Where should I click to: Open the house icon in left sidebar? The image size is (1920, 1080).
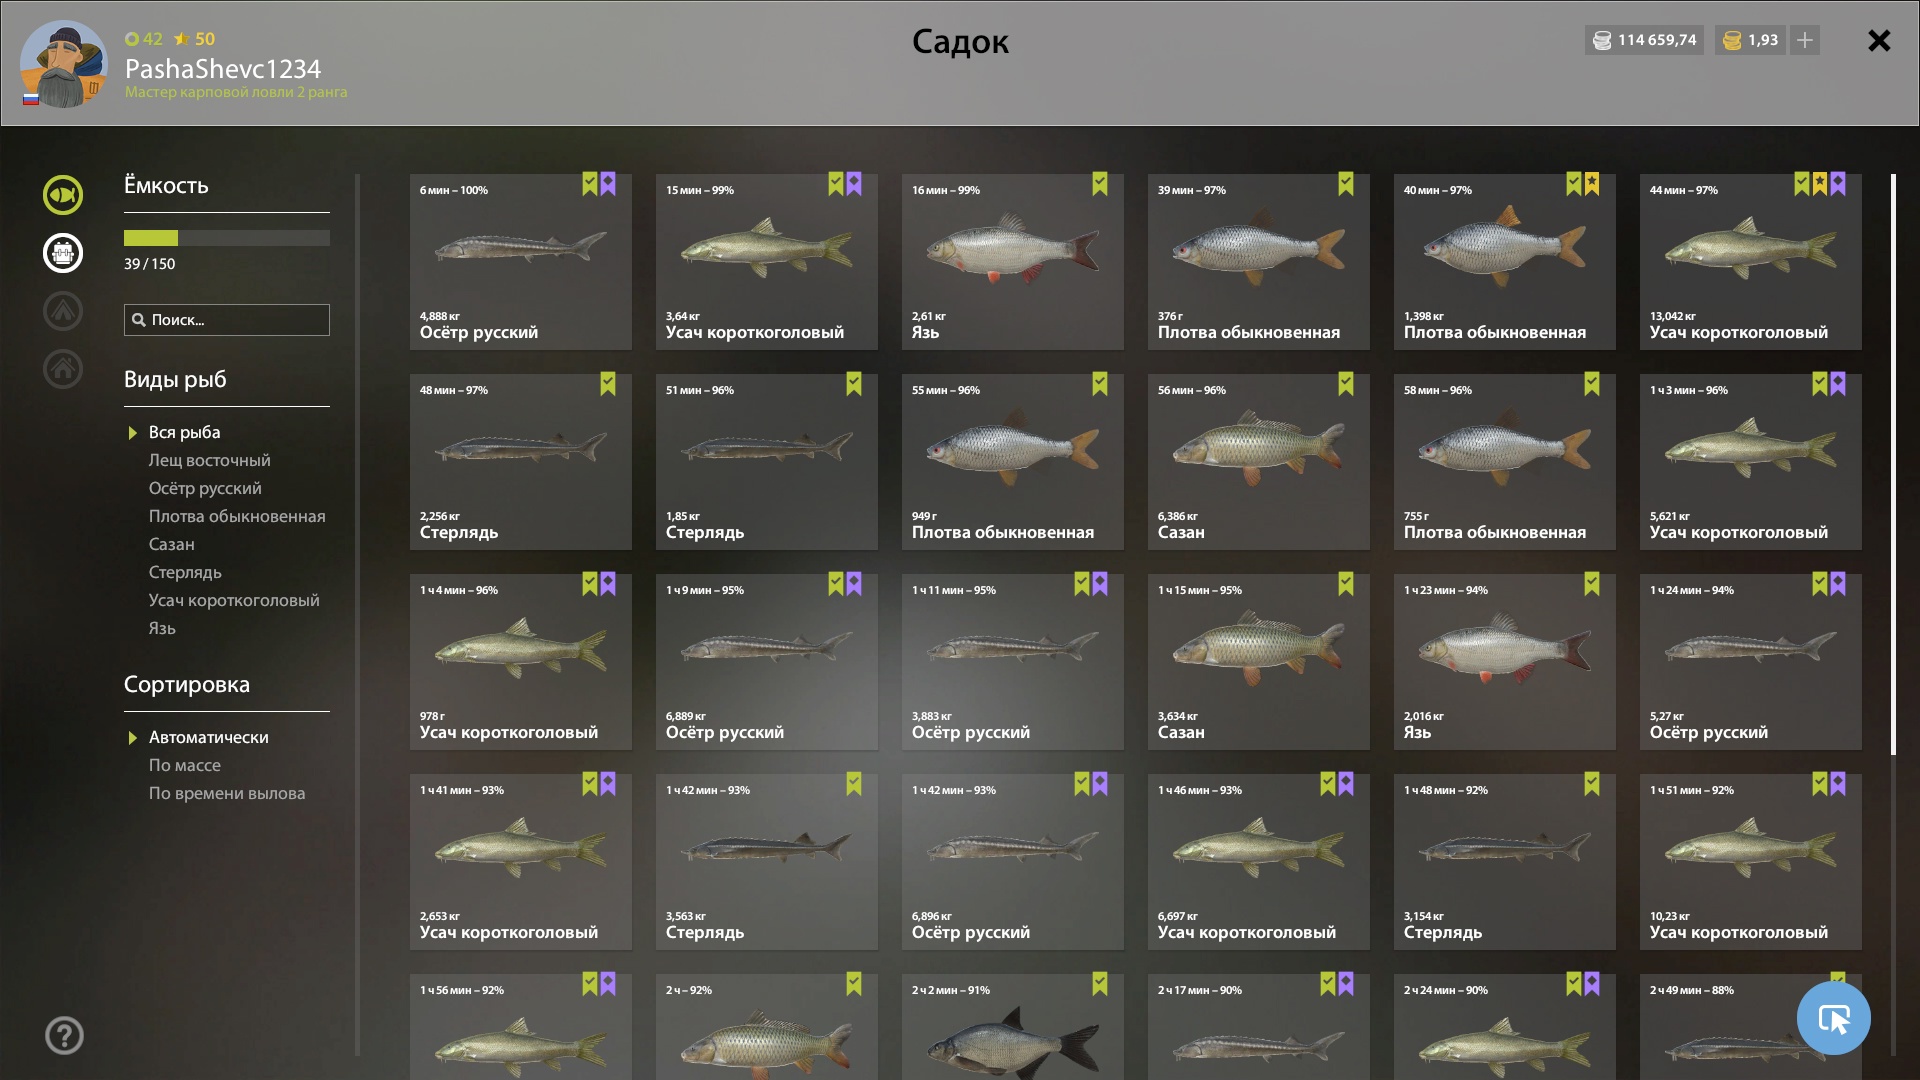coord(63,369)
